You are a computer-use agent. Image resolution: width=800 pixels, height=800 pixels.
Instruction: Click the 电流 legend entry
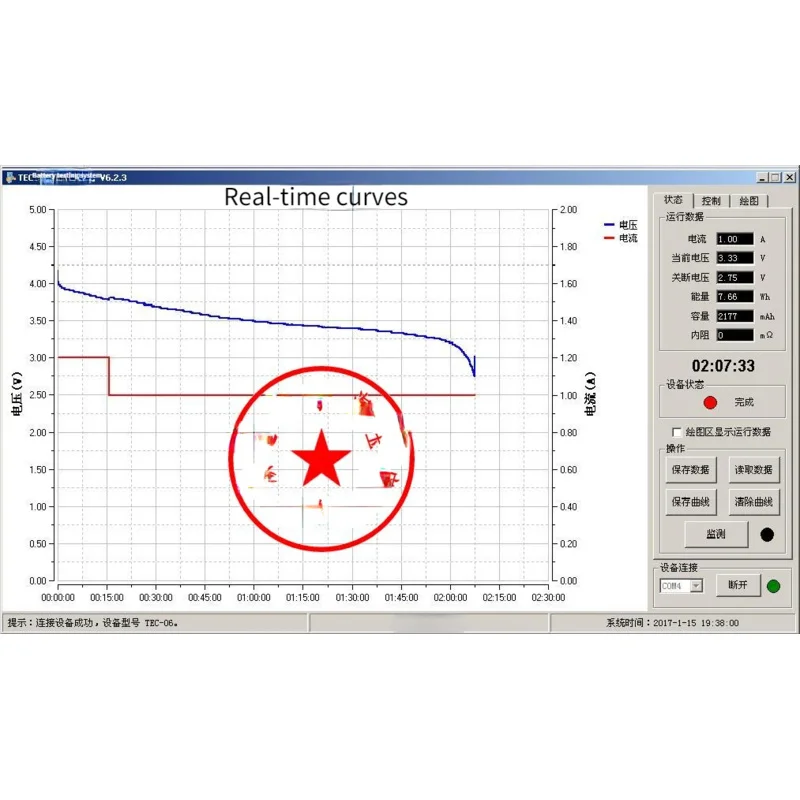[x=620, y=238]
